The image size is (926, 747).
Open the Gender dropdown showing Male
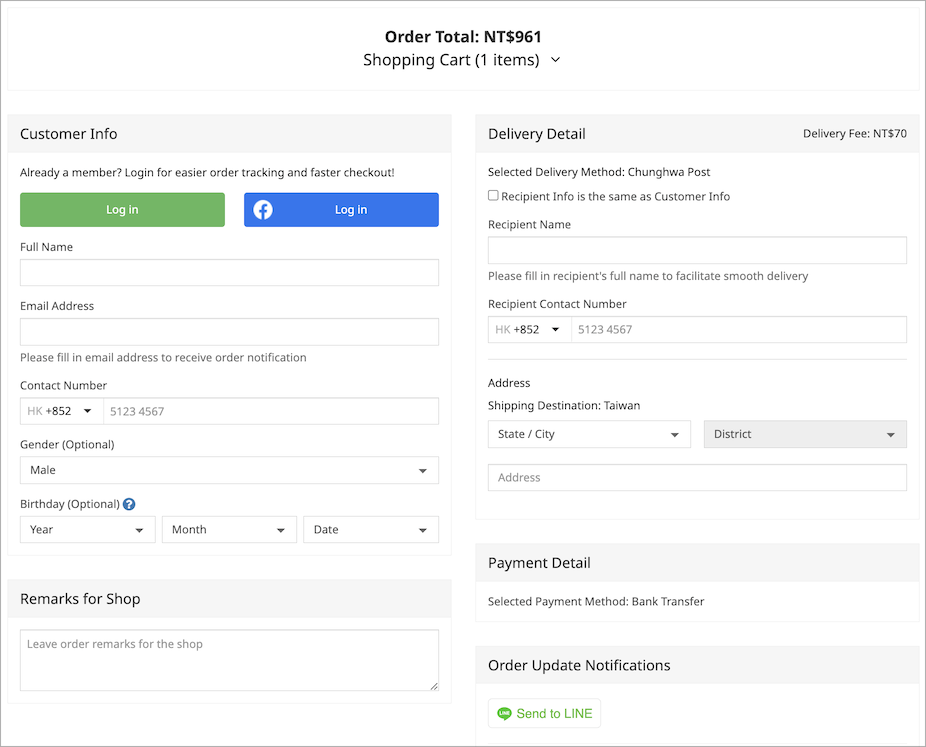pyautogui.click(x=229, y=470)
